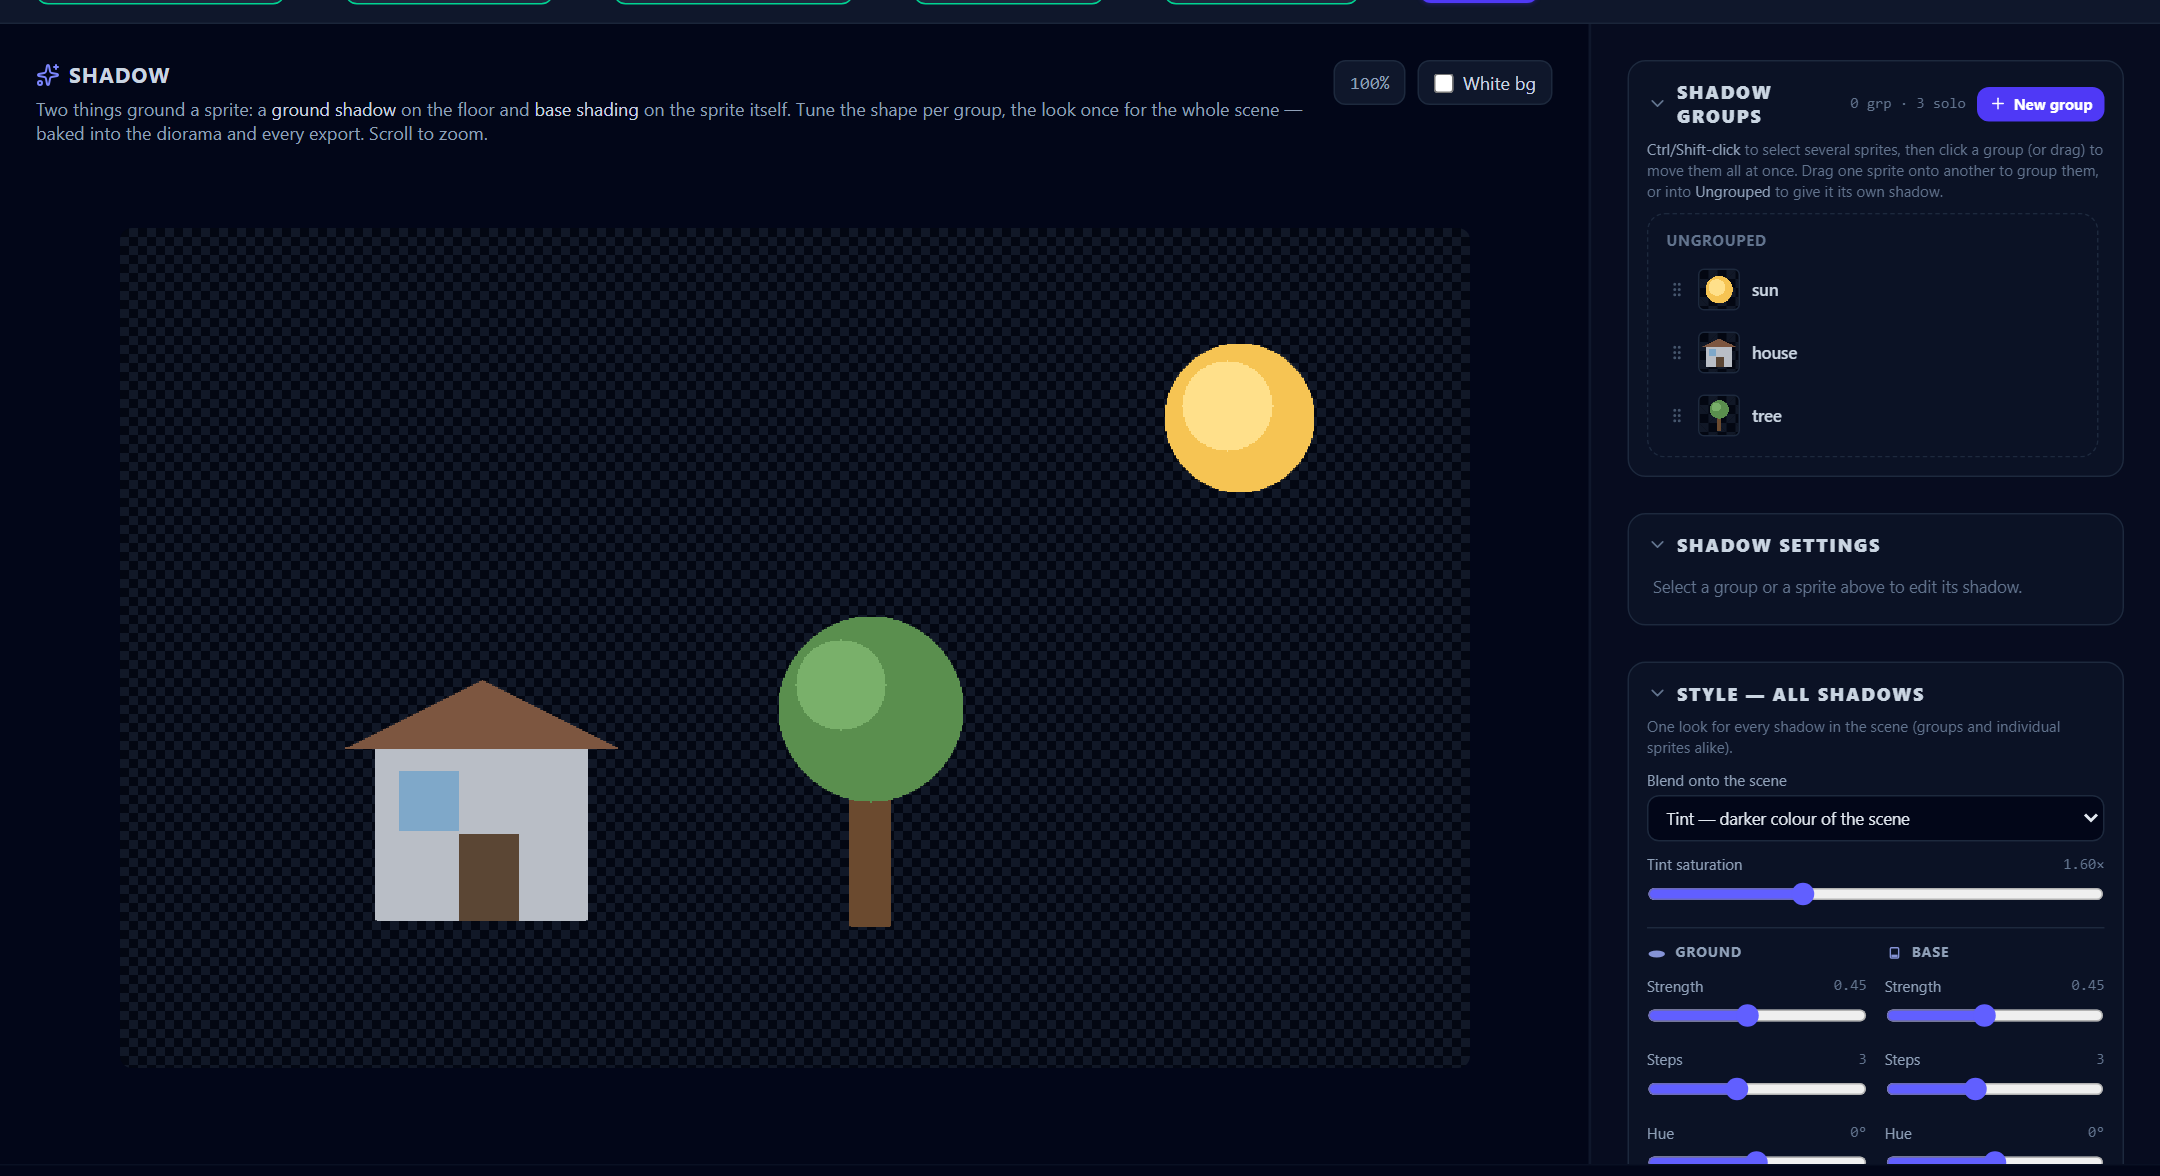The height and width of the screenshot is (1176, 2160).
Task: Click the UNGROUPED section label
Action: pos(1716,241)
